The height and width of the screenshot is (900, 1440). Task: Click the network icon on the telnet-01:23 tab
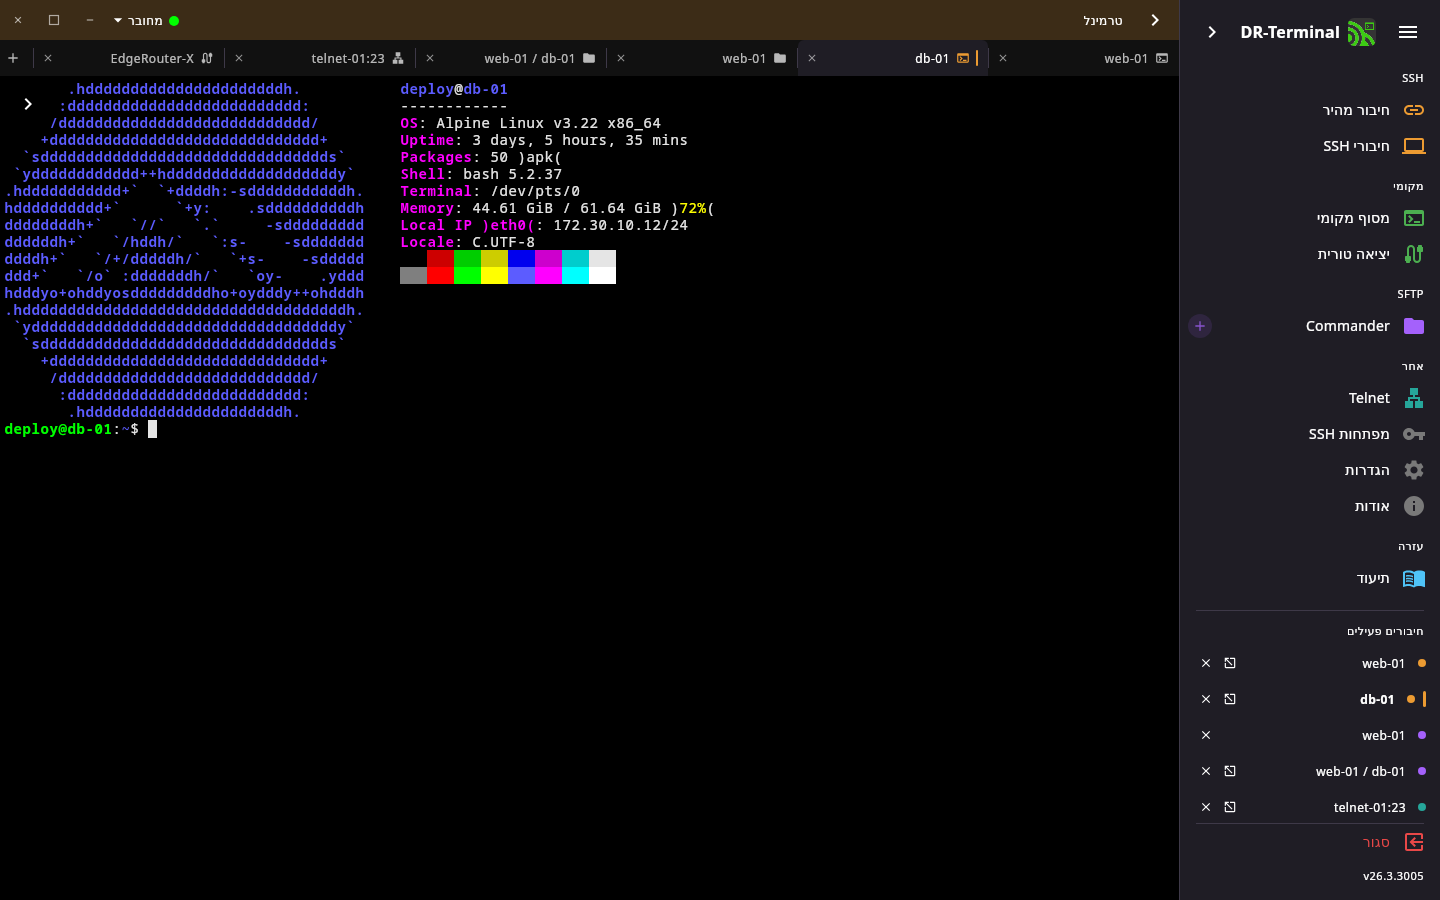(398, 58)
